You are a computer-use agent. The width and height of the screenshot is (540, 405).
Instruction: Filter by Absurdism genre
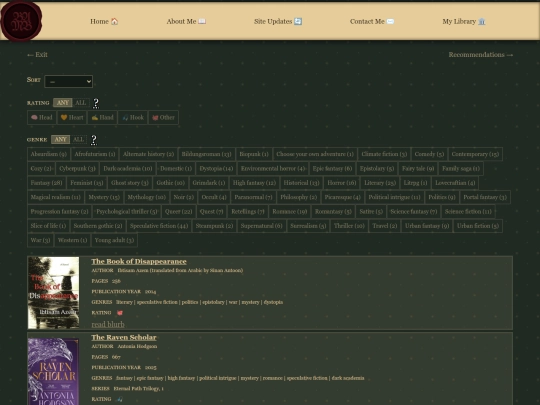coord(49,154)
